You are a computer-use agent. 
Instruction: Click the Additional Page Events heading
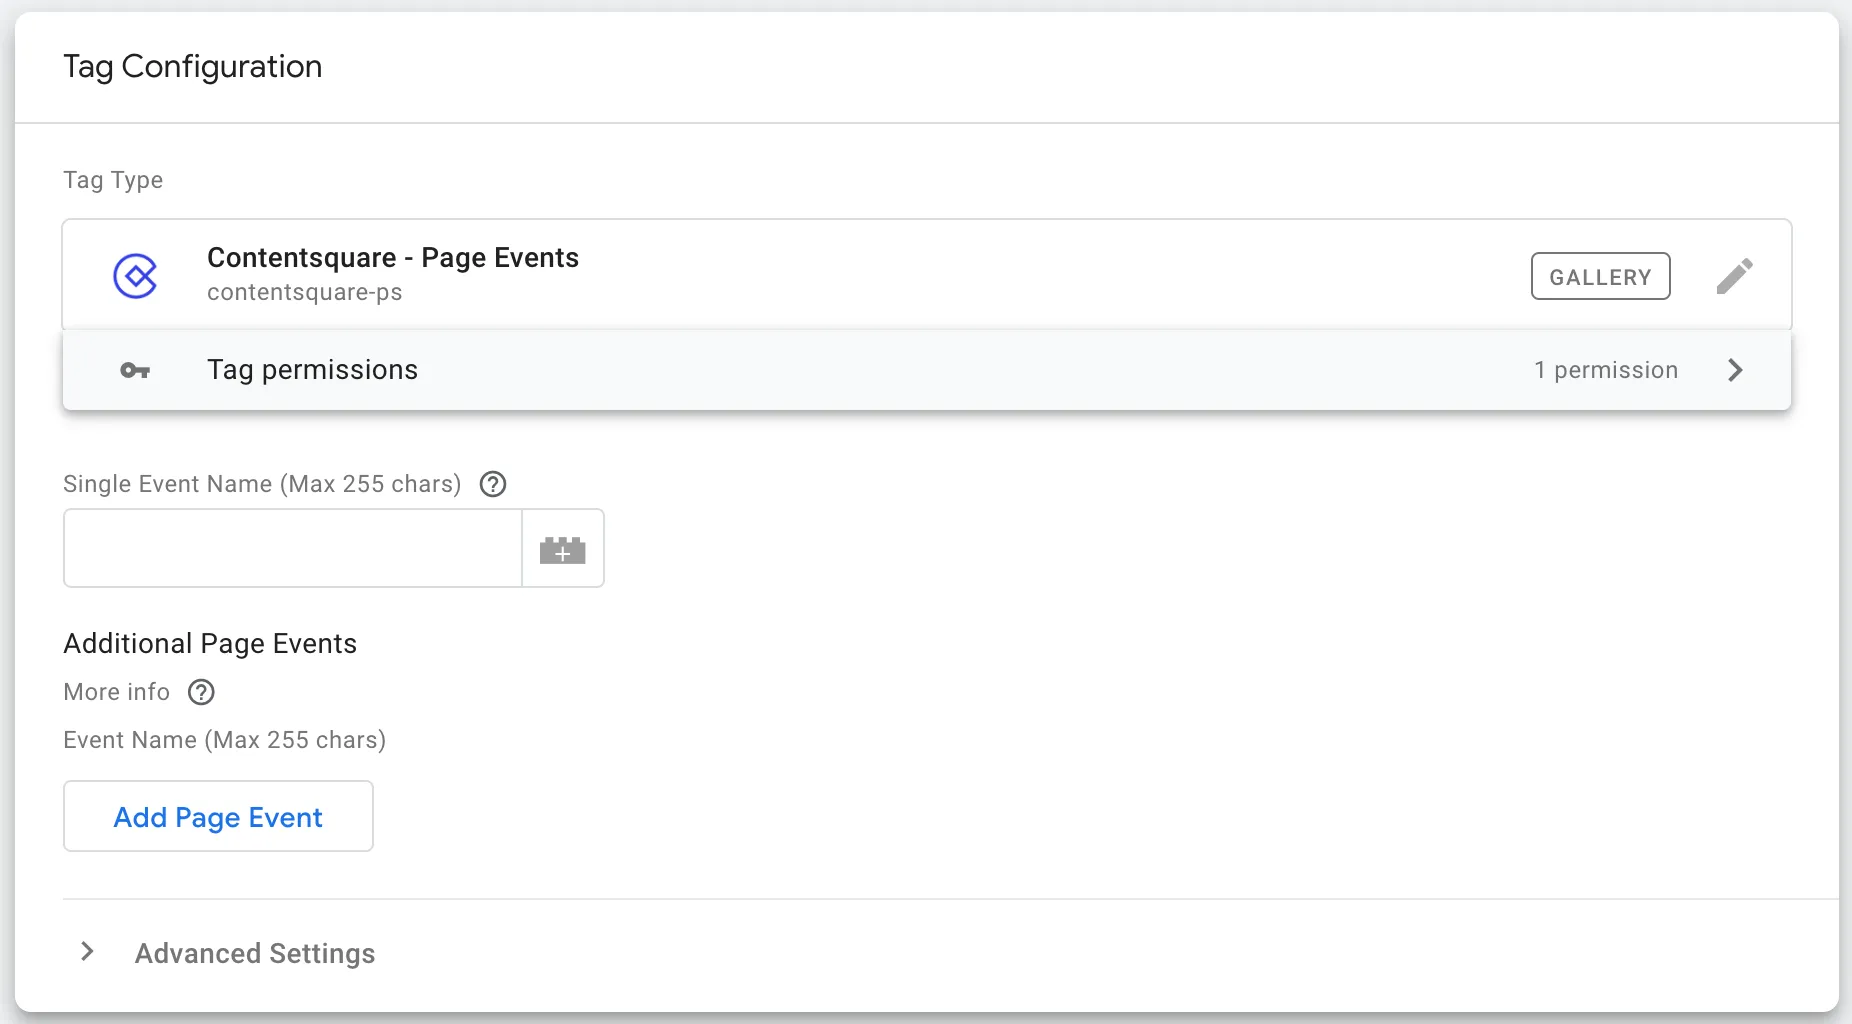click(210, 643)
